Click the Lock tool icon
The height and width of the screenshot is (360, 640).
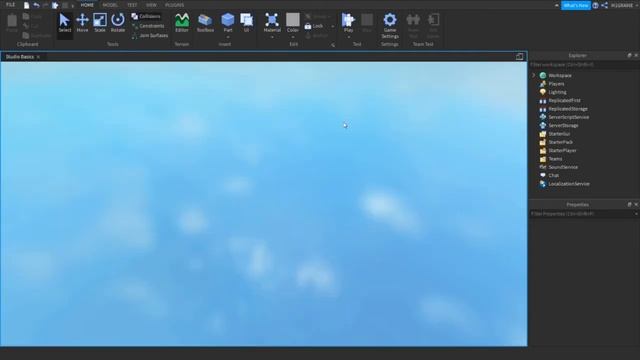(308, 26)
